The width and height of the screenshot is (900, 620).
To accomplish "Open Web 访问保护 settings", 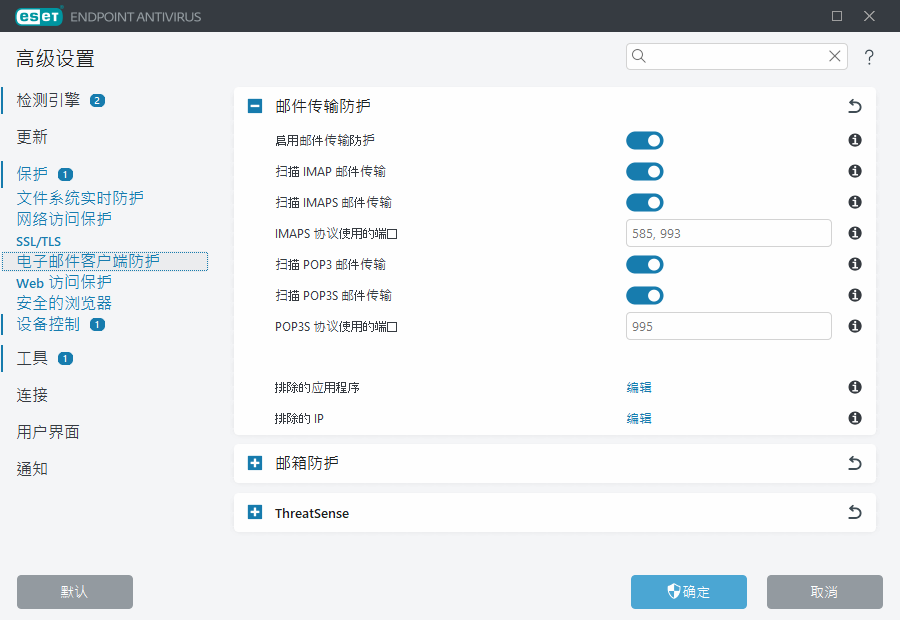I will (x=64, y=282).
